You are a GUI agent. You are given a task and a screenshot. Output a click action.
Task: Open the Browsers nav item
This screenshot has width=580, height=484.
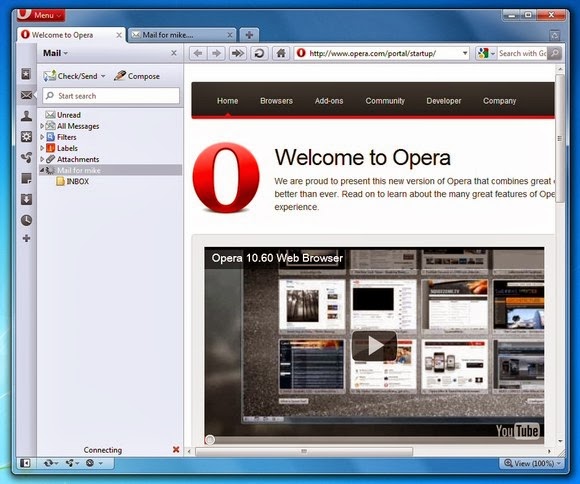(276, 101)
